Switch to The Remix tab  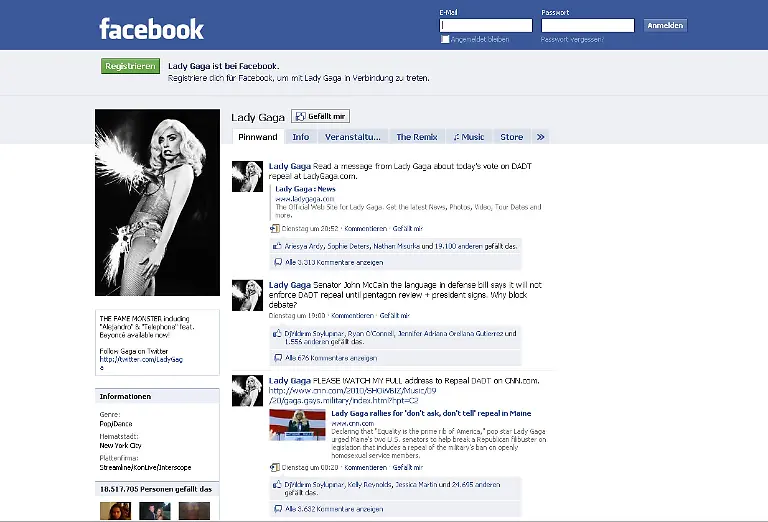pyautogui.click(x=417, y=137)
